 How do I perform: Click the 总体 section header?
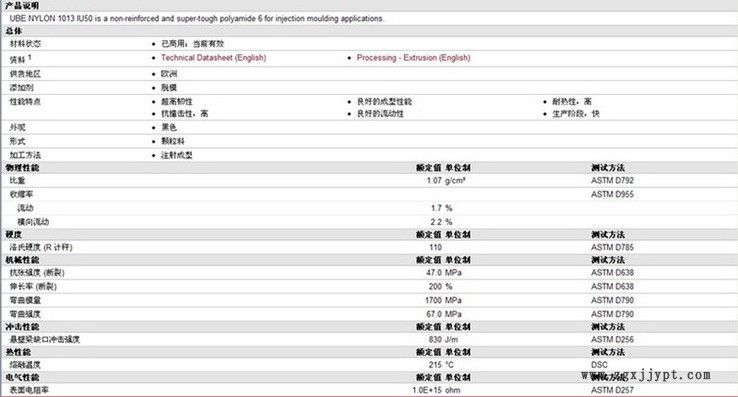14,31
